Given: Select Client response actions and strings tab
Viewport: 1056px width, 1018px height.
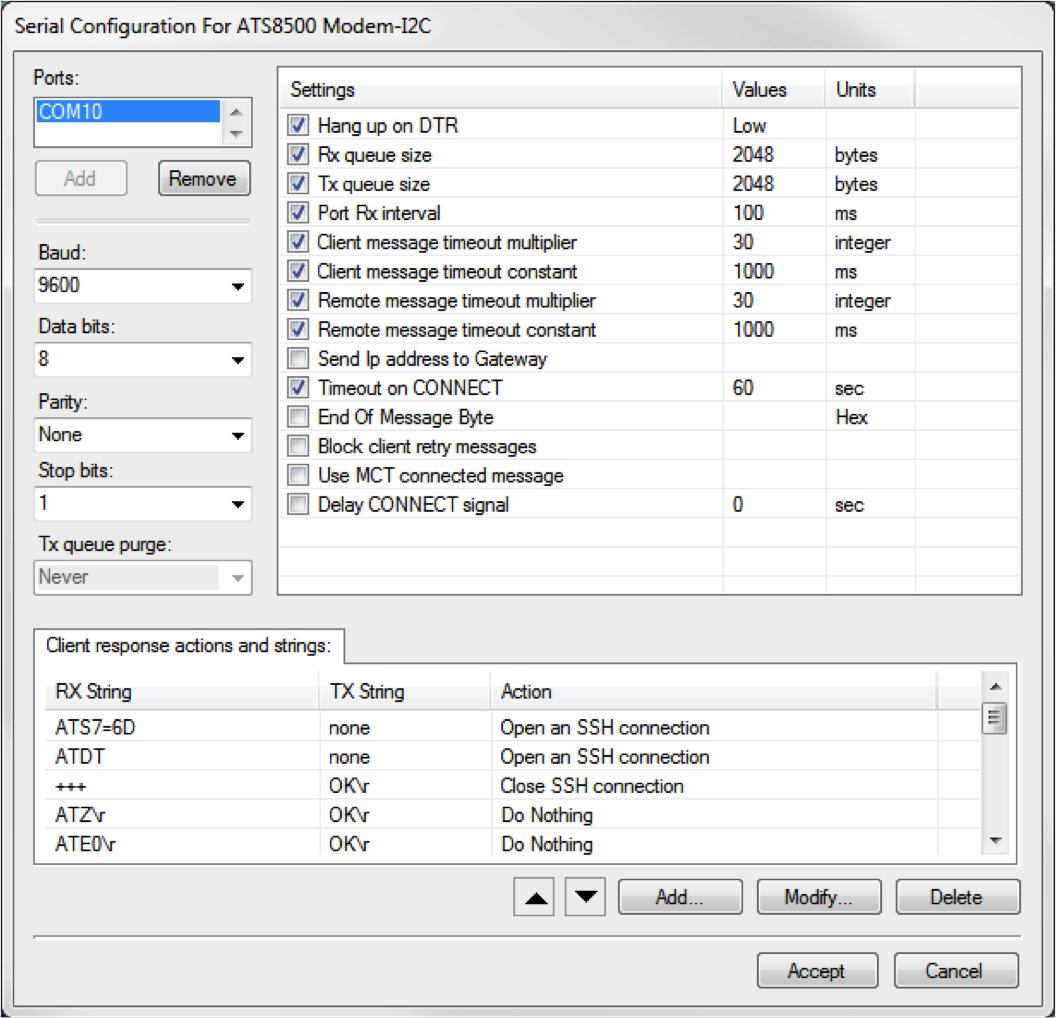Looking at the screenshot, I should pyautogui.click(x=188, y=646).
